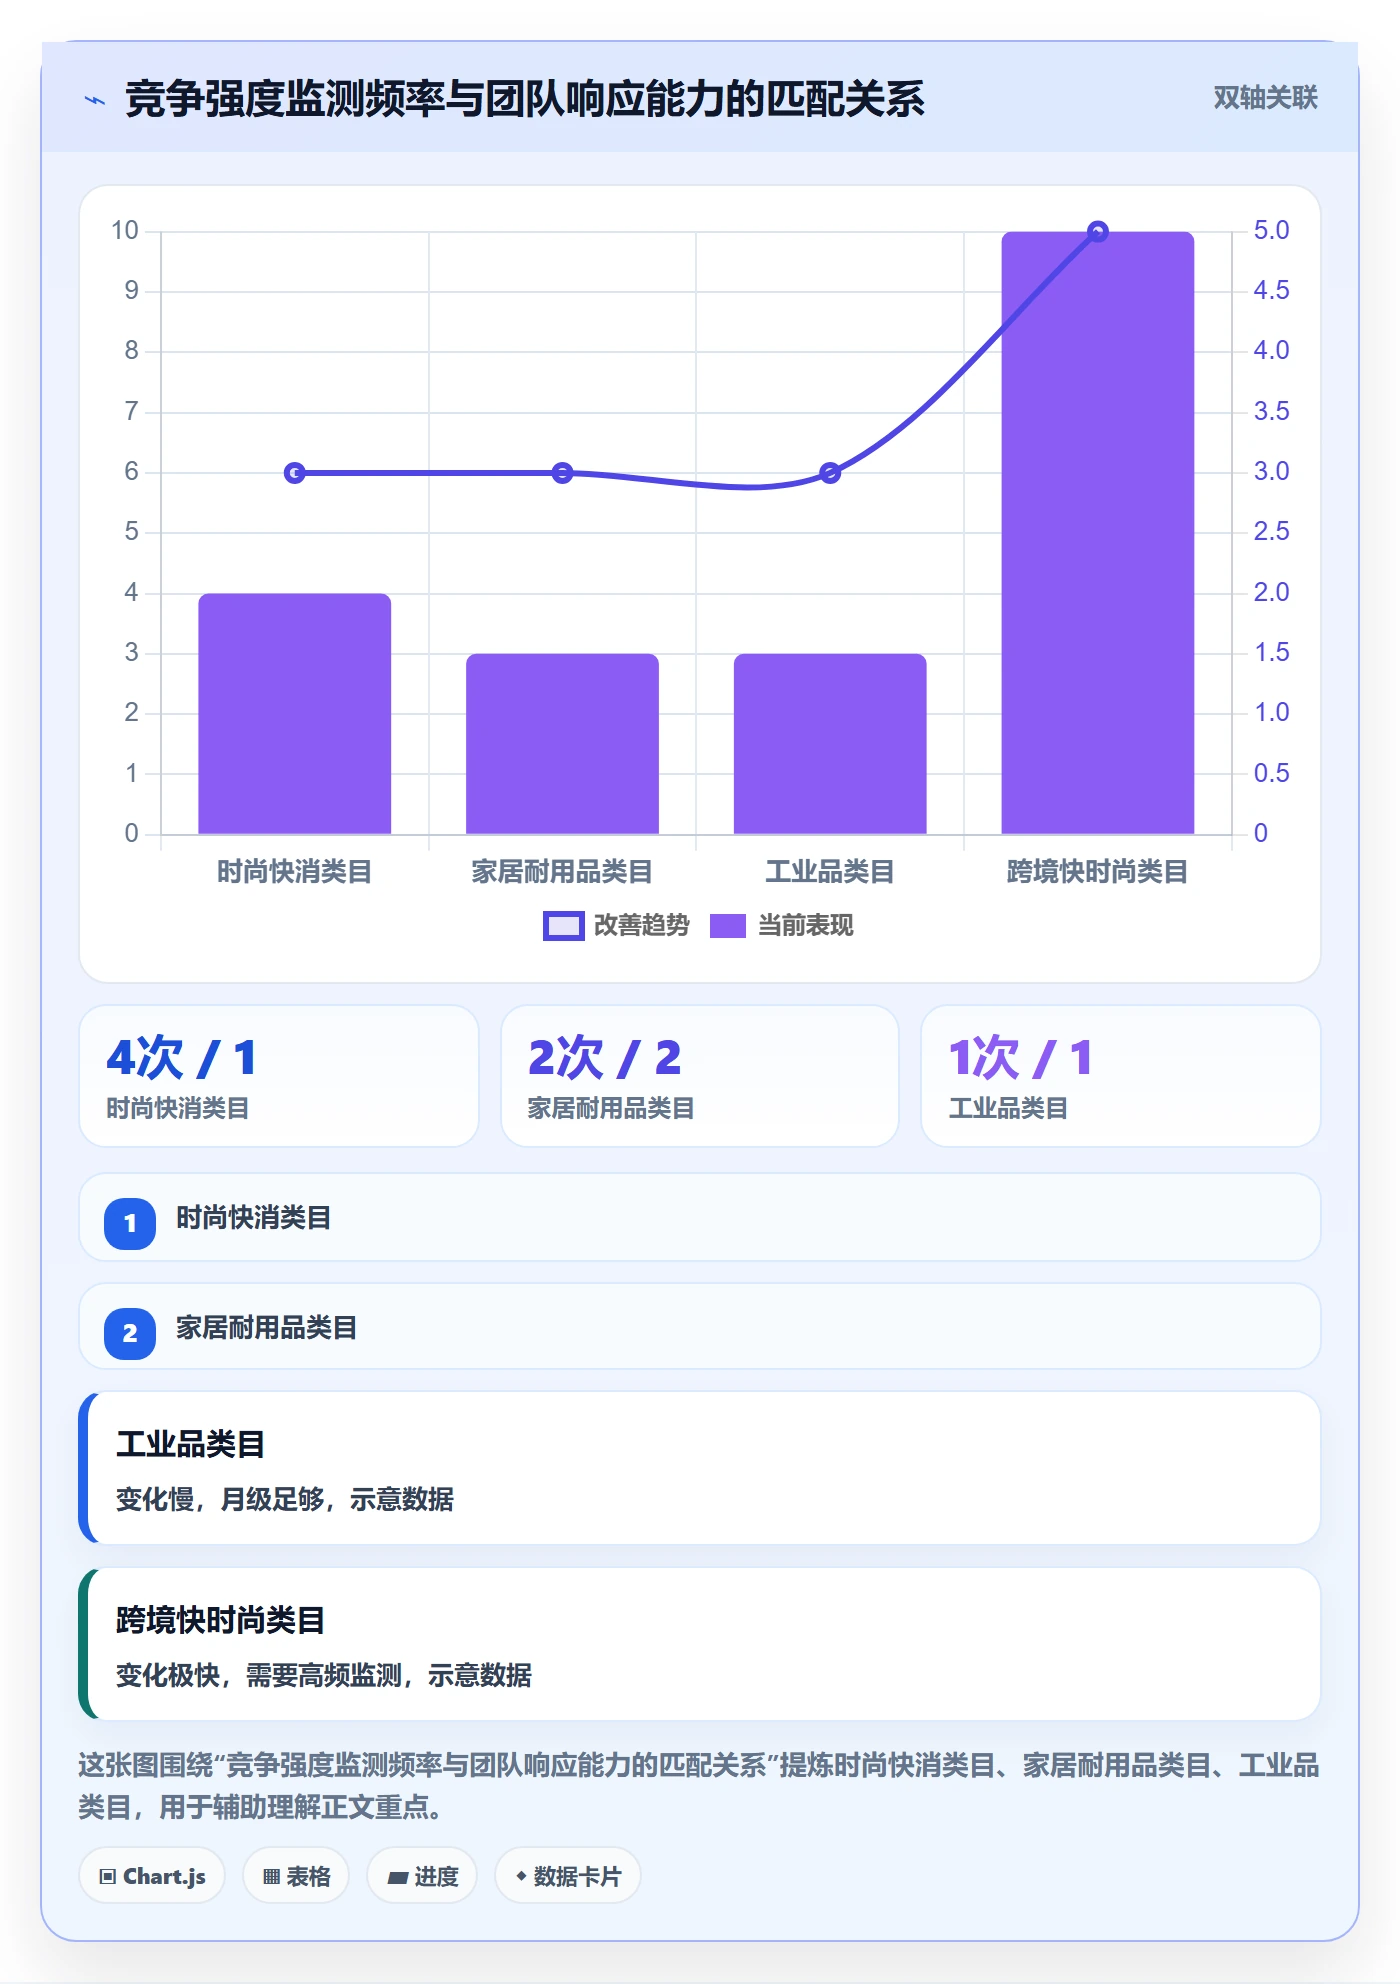This screenshot has height=1984, width=1400.
Task: Select the 表格 tag
Action: tap(296, 1876)
